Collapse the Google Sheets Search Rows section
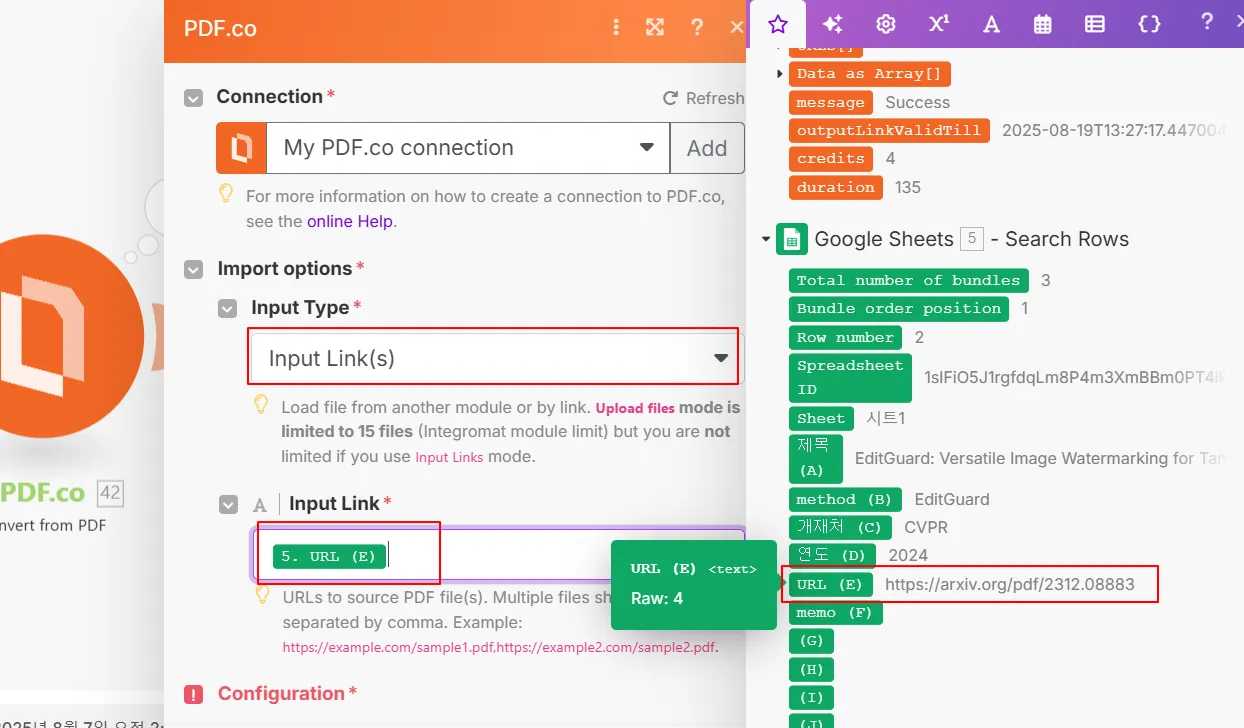 click(766, 240)
